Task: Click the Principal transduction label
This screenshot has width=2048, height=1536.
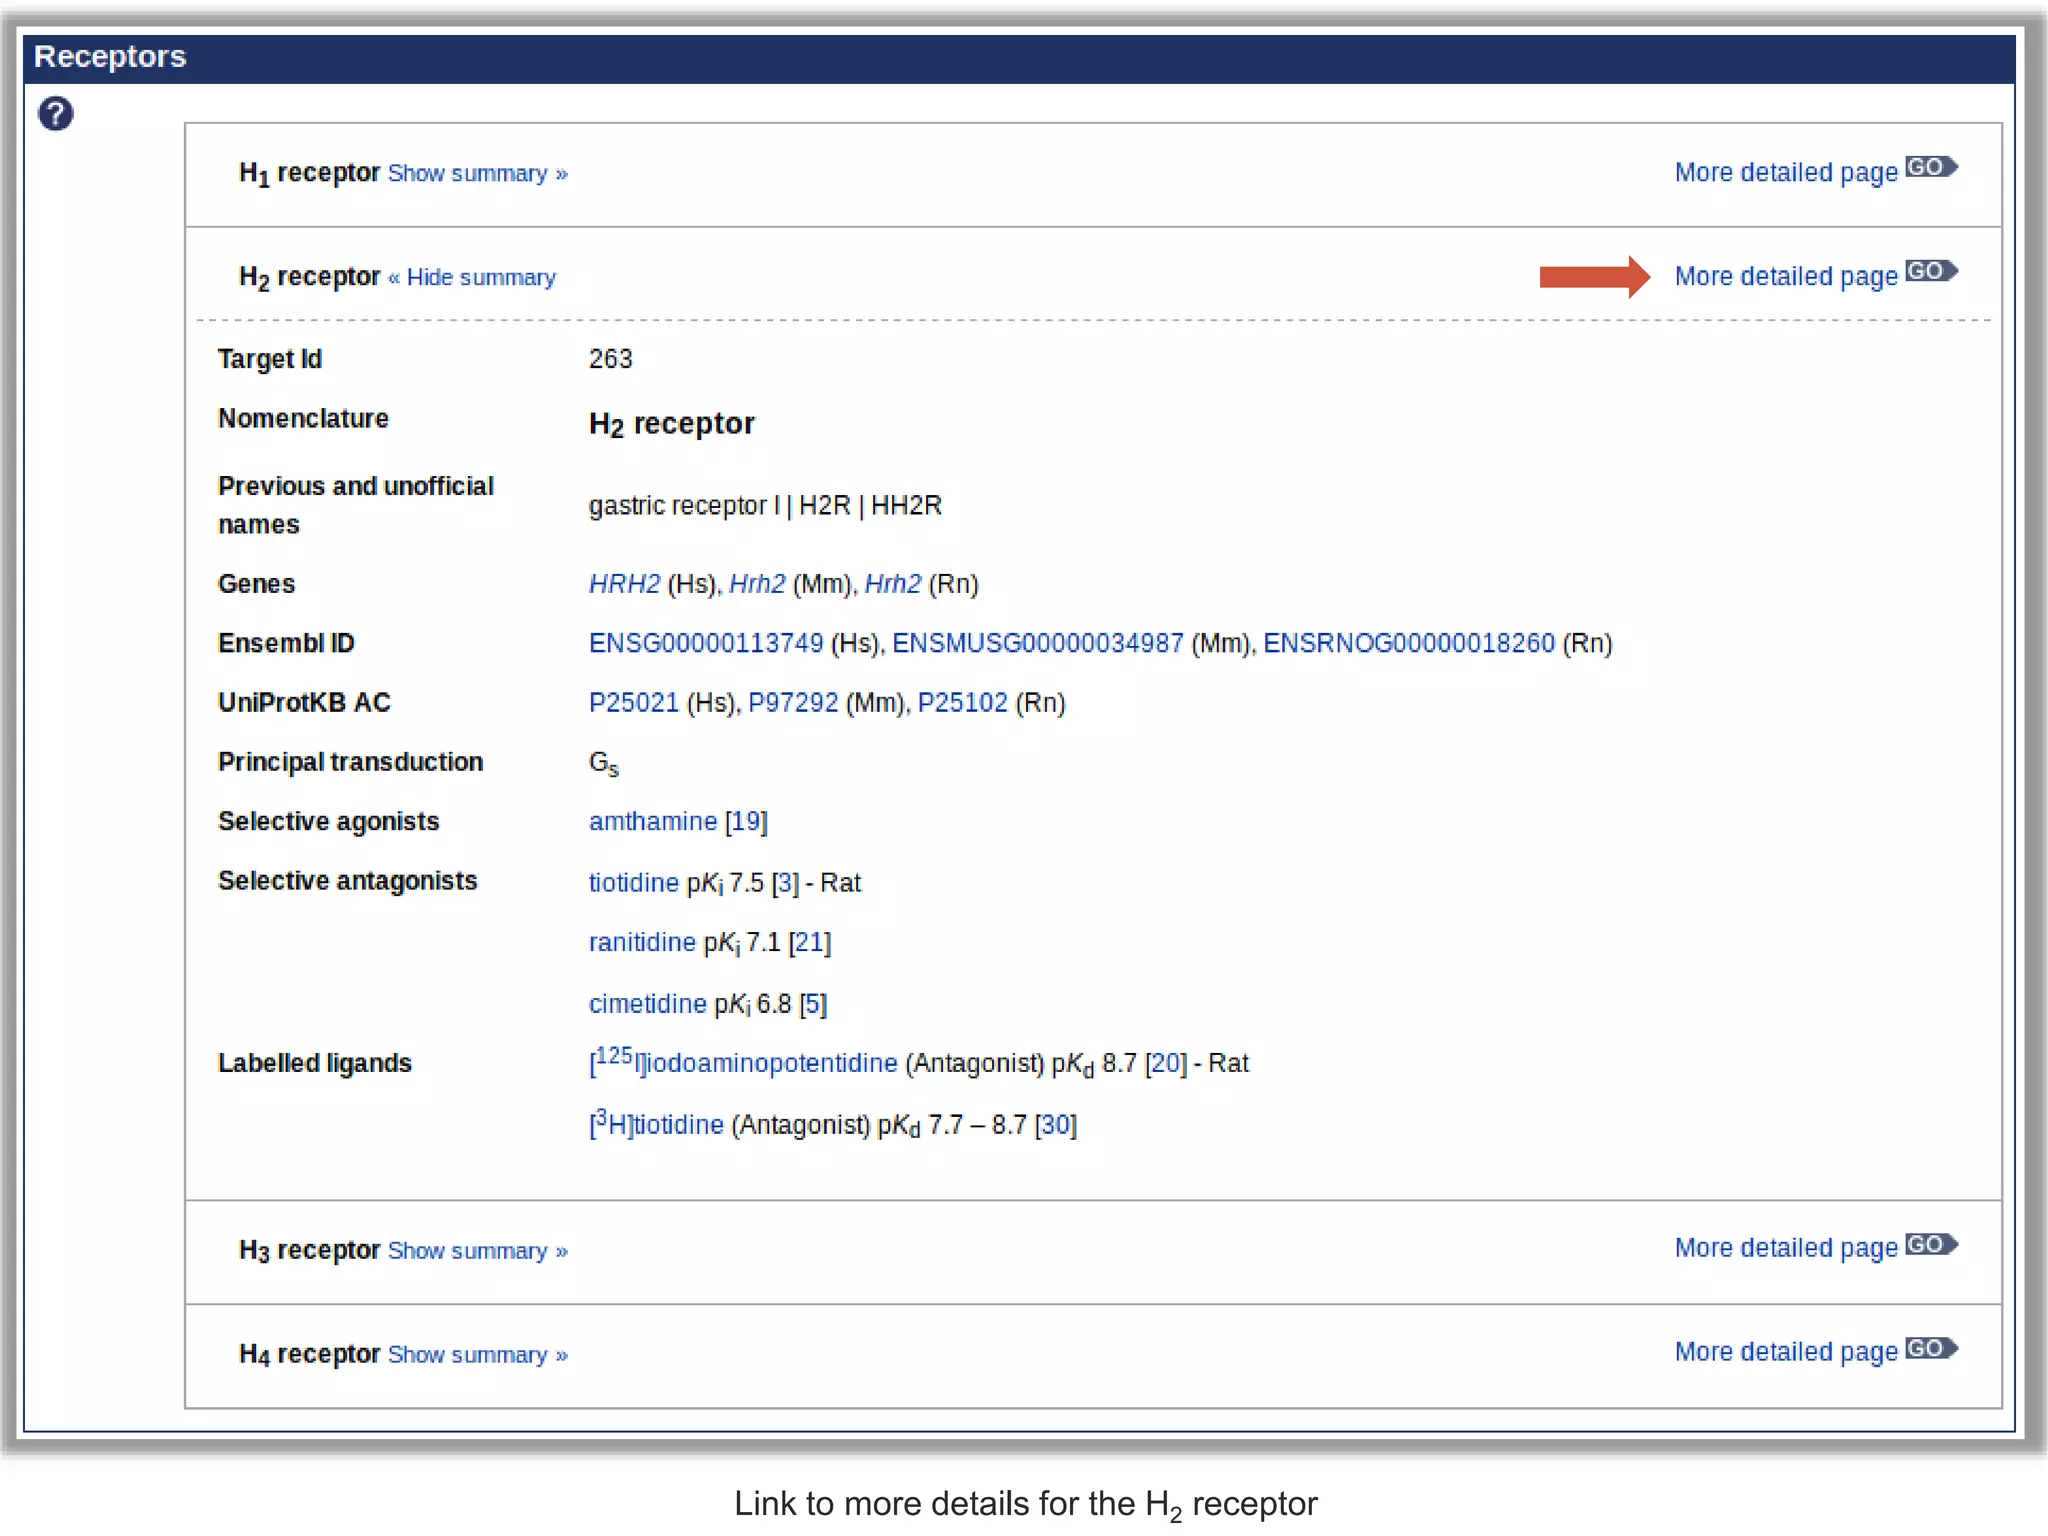Action: click(351, 762)
